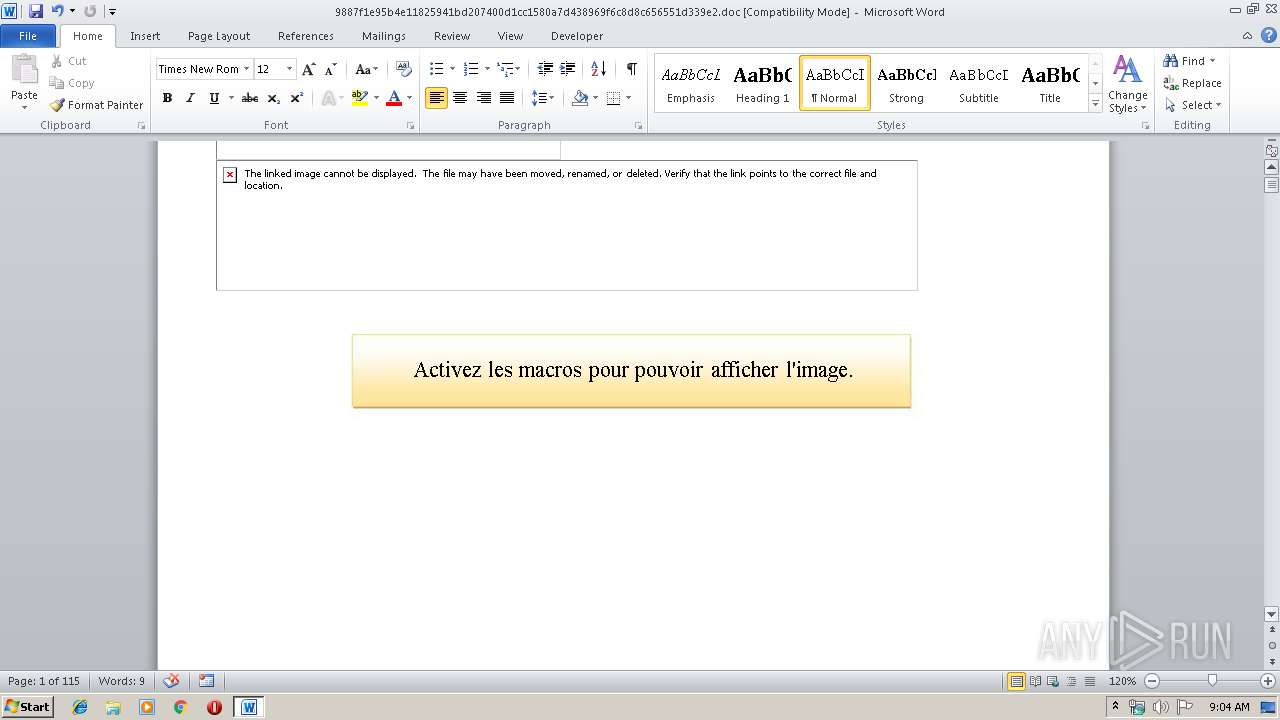Image resolution: width=1280 pixels, height=720 pixels.
Task: Toggle Bold formatting
Action: click(x=167, y=98)
